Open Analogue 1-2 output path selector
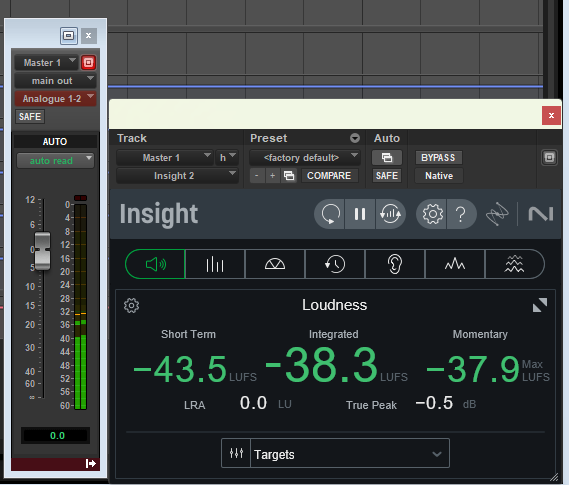Viewport: 569px width, 485px height. coord(55,99)
